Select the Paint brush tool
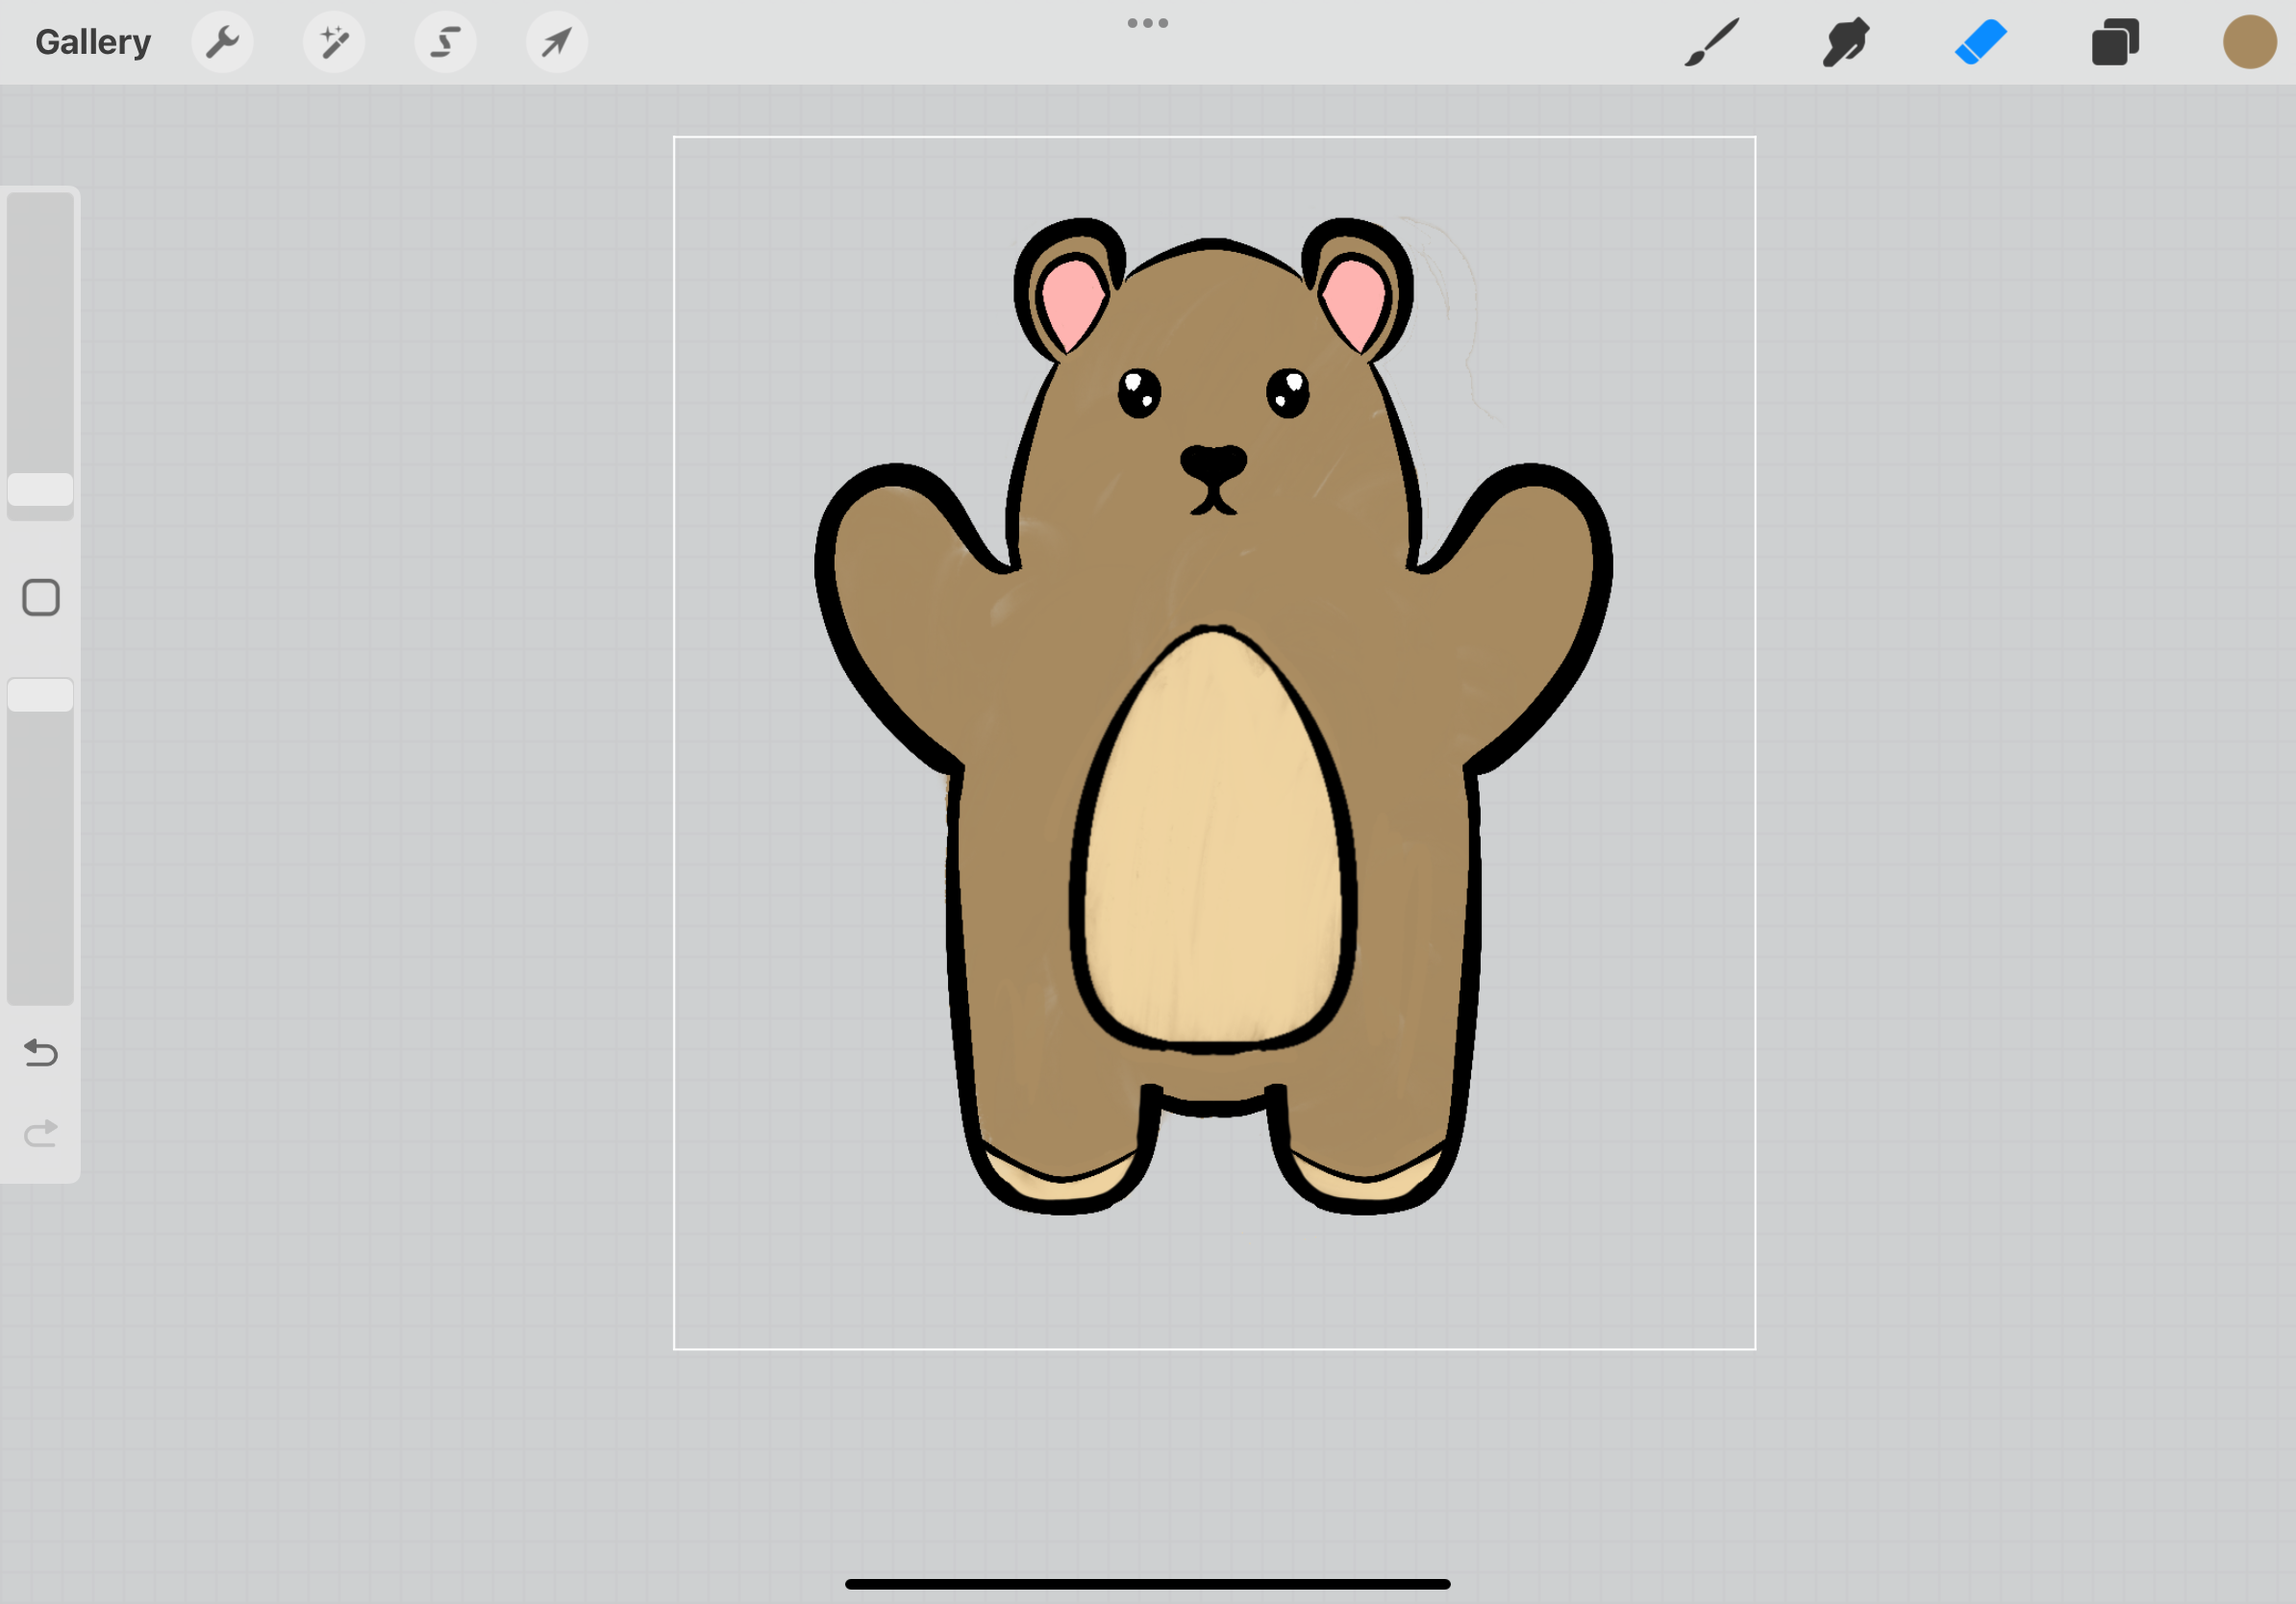The height and width of the screenshot is (1604, 2296). (1711, 42)
